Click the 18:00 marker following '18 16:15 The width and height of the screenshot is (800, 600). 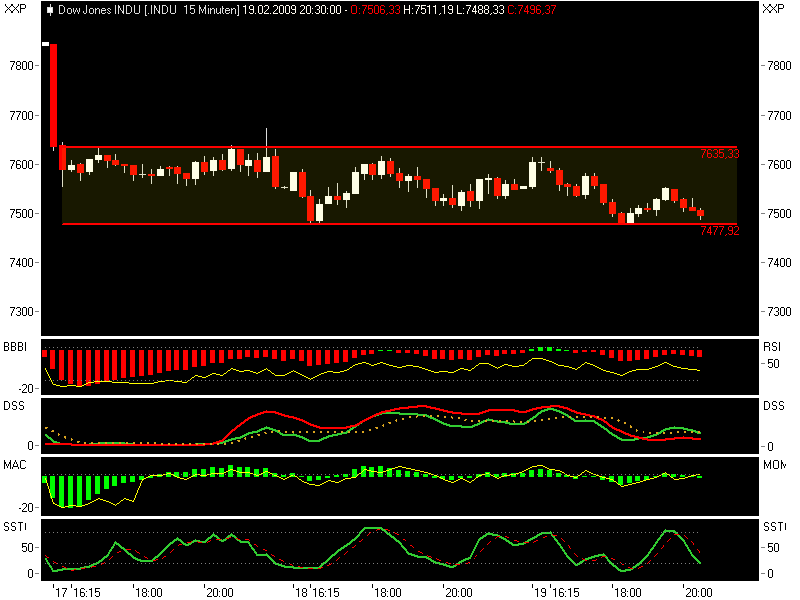point(388,592)
